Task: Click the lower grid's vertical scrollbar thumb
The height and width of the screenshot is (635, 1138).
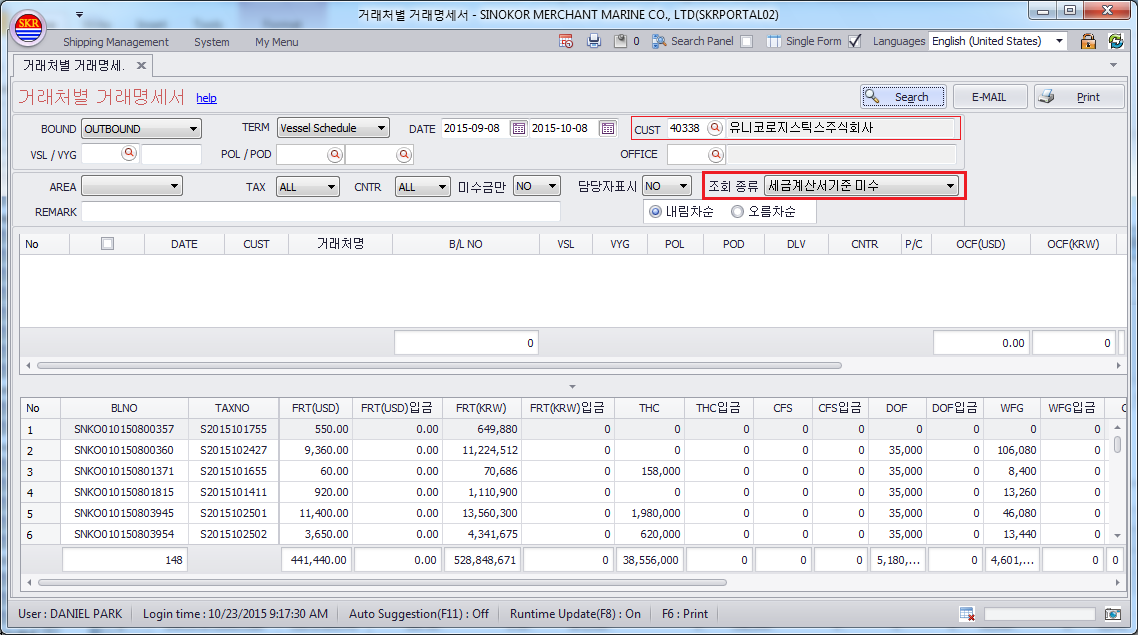Action: 1117,443
